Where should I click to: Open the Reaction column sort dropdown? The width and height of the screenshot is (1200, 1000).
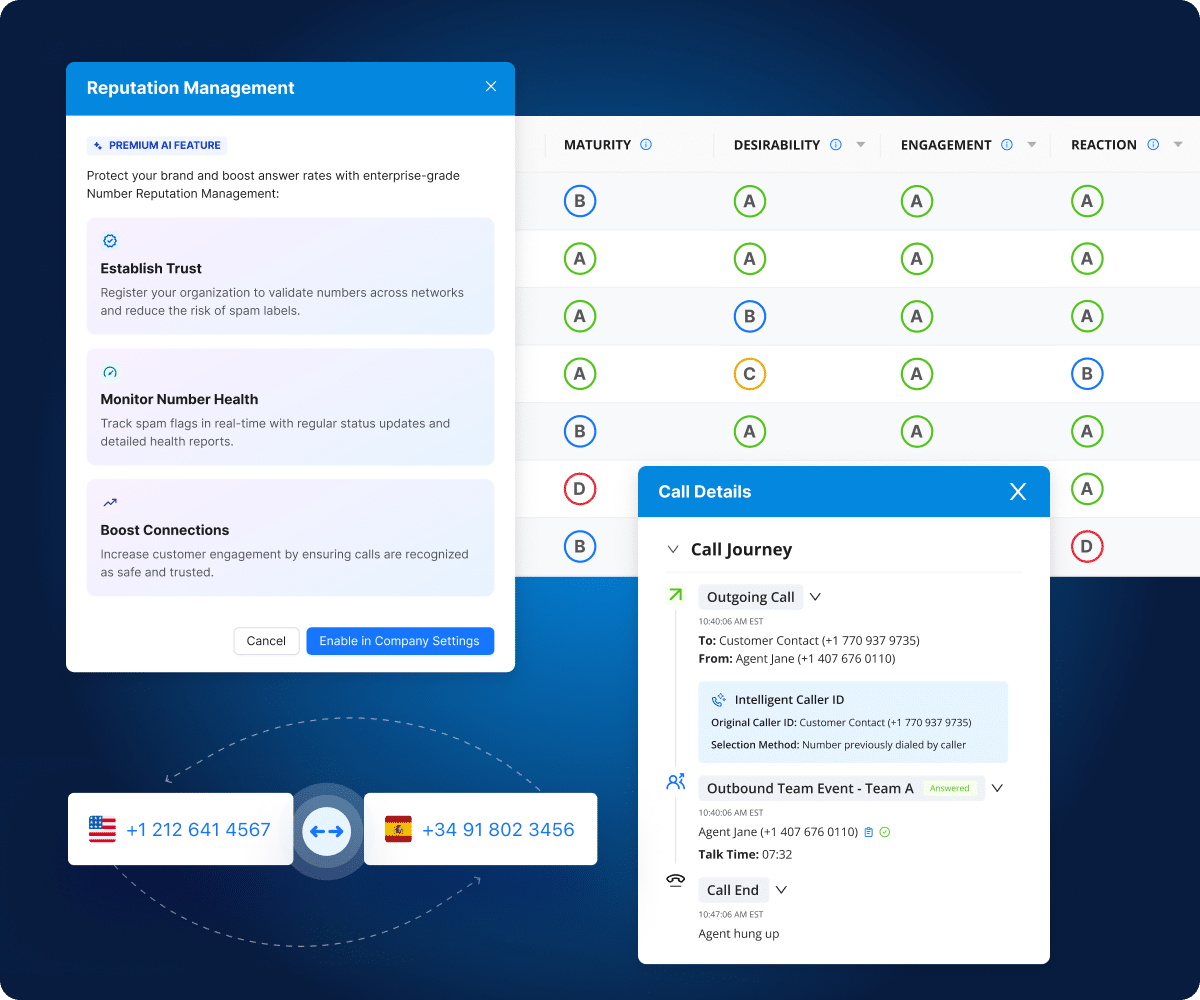tap(1178, 145)
